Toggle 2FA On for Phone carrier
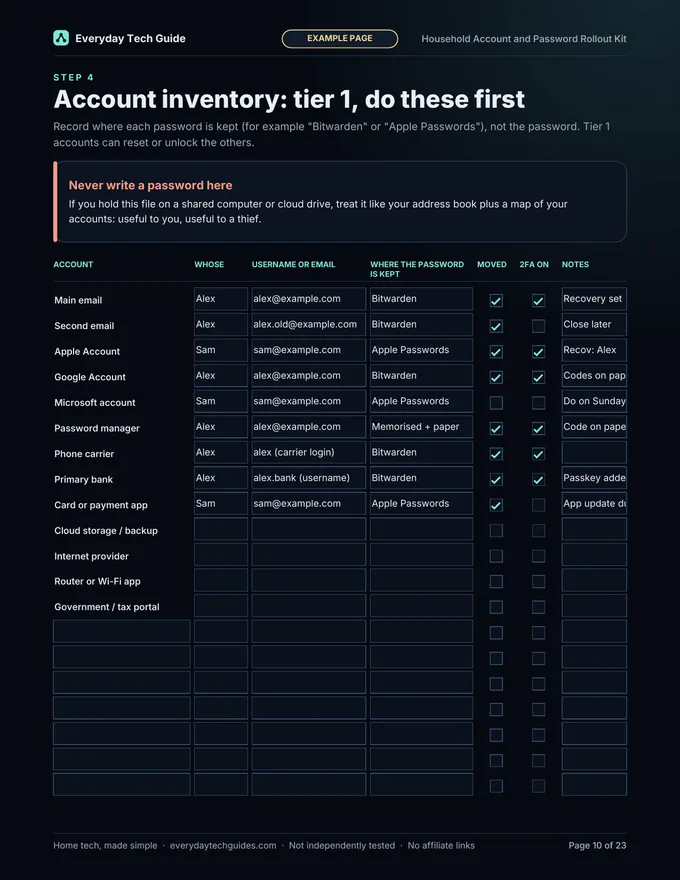The width and height of the screenshot is (680, 880). tap(538, 454)
